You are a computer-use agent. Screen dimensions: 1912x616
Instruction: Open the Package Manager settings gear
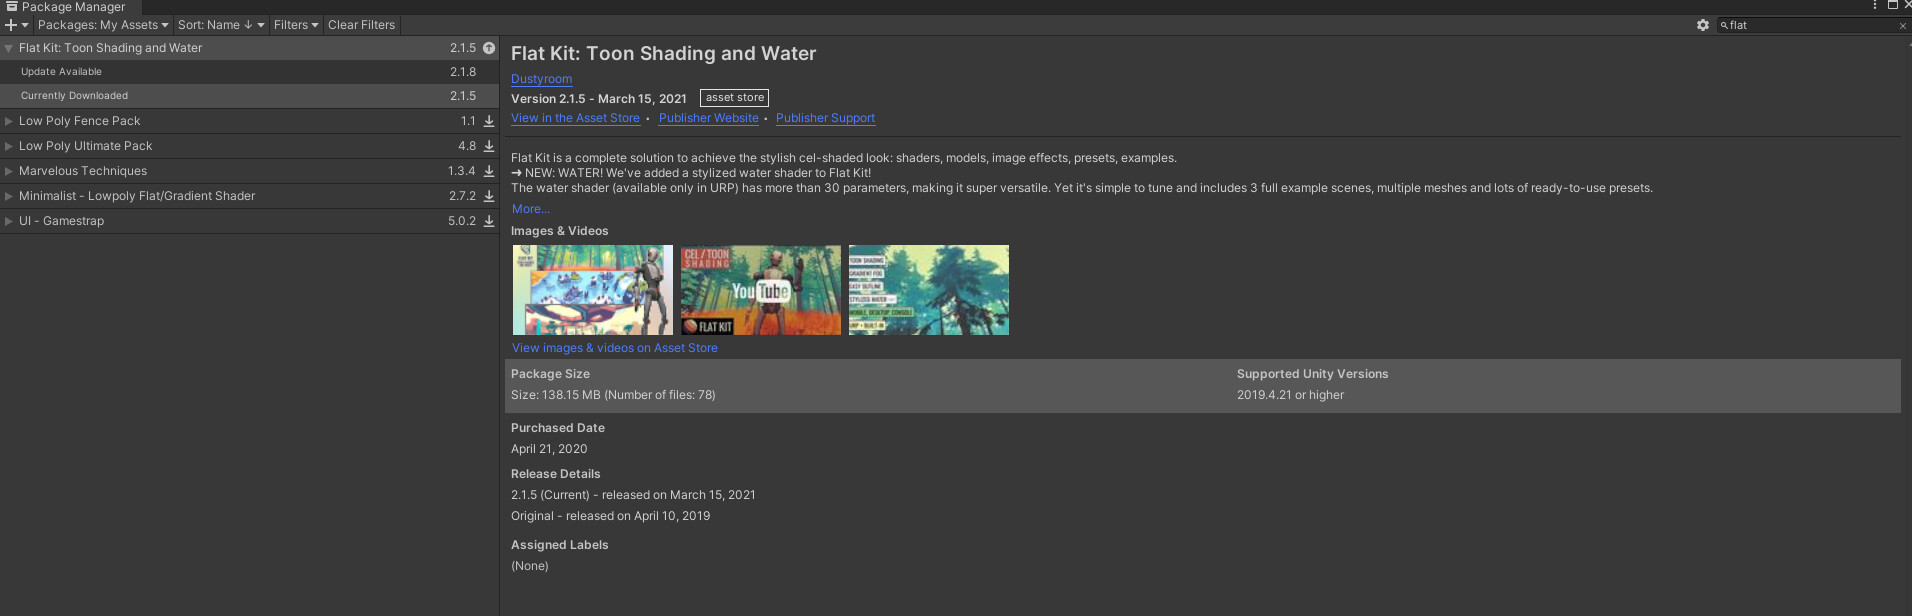1703,25
